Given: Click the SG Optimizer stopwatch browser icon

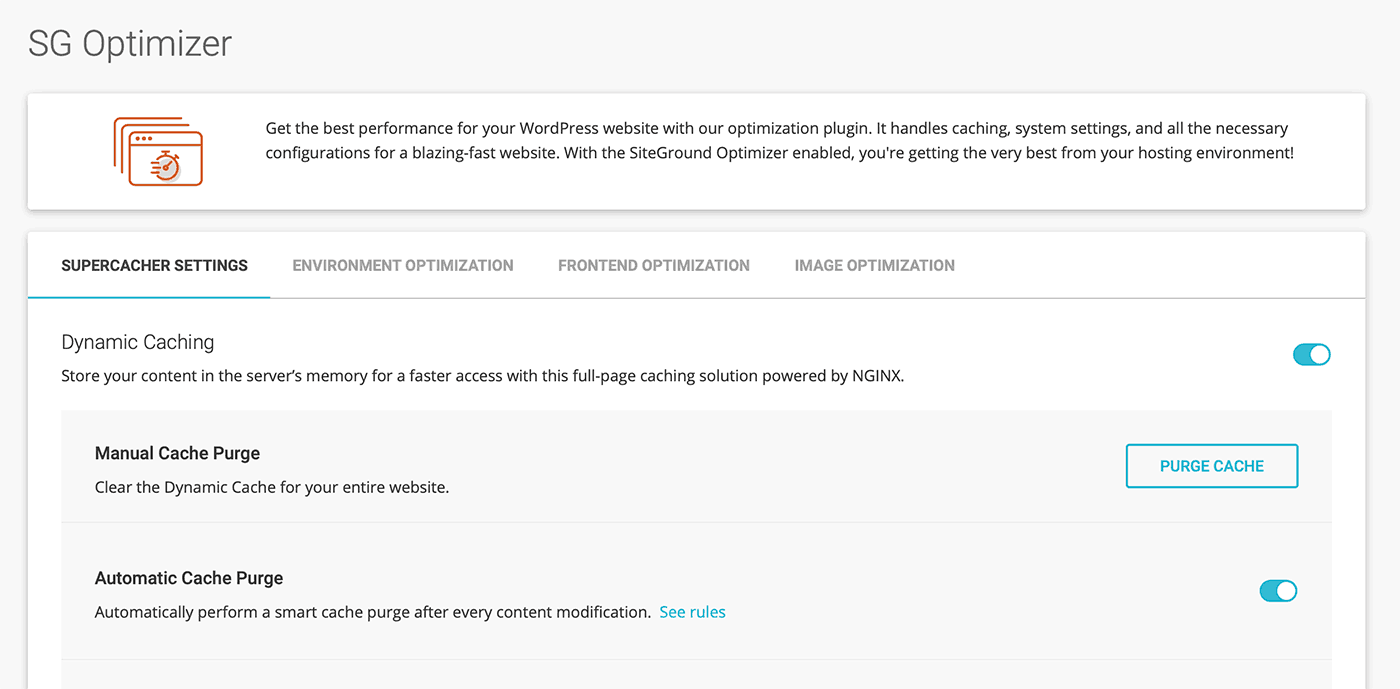Looking at the screenshot, I should click(158, 151).
